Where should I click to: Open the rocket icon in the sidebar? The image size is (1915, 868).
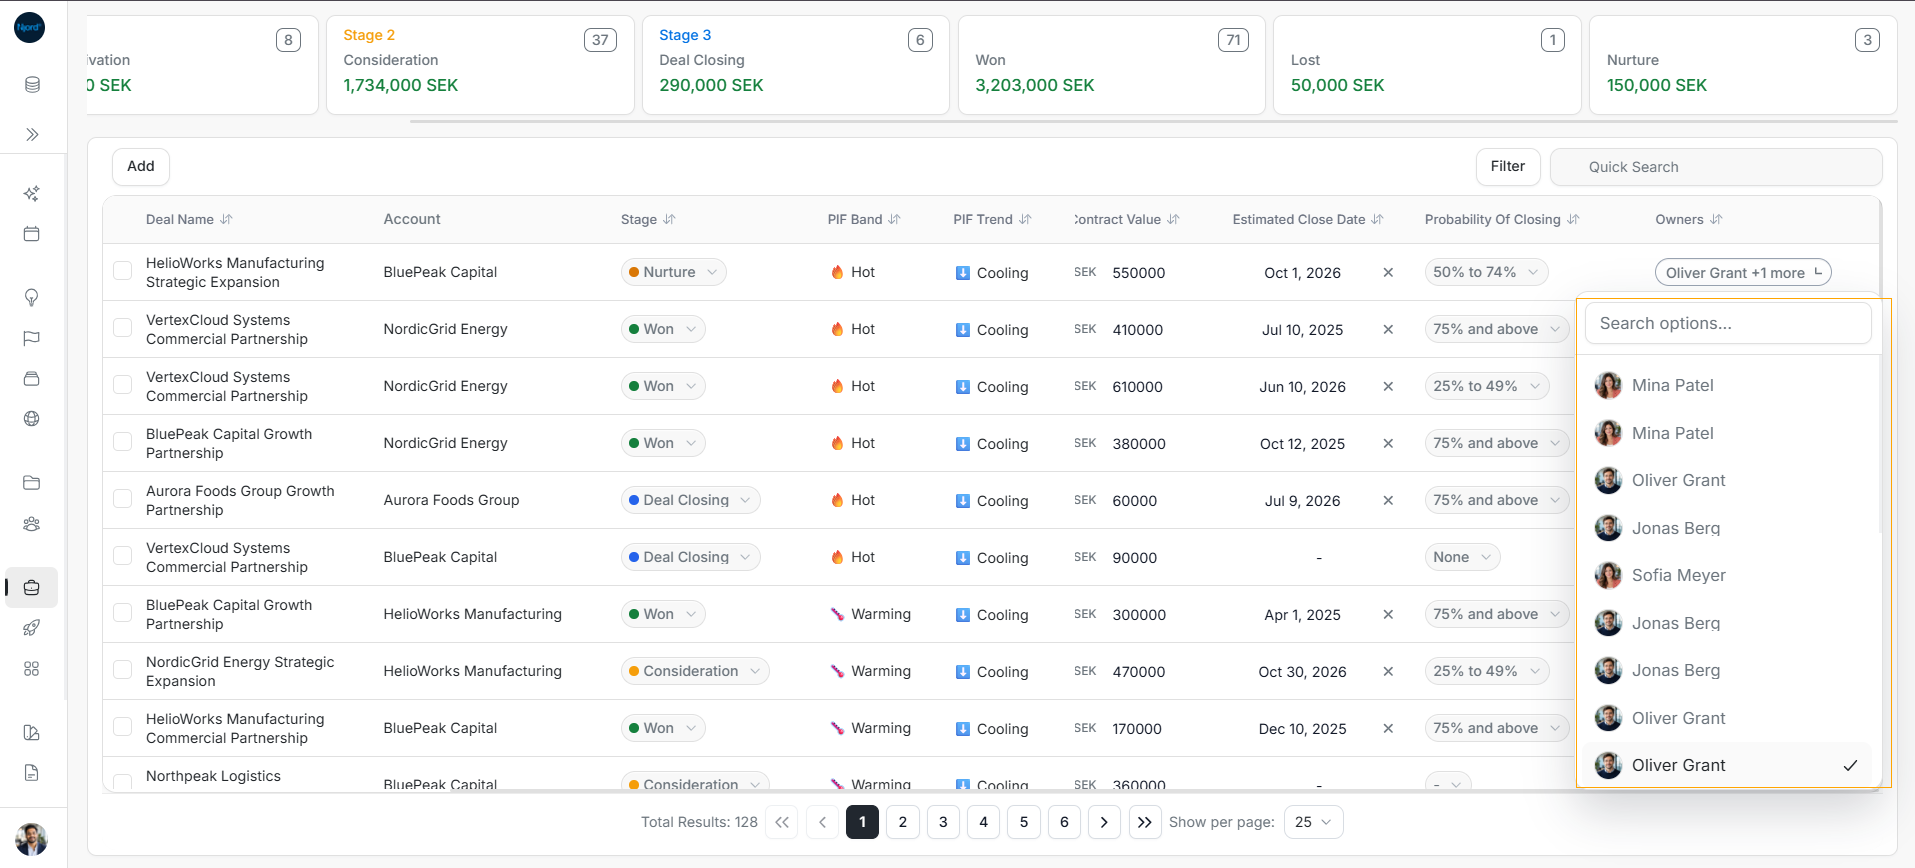pyautogui.click(x=32, y=628)
